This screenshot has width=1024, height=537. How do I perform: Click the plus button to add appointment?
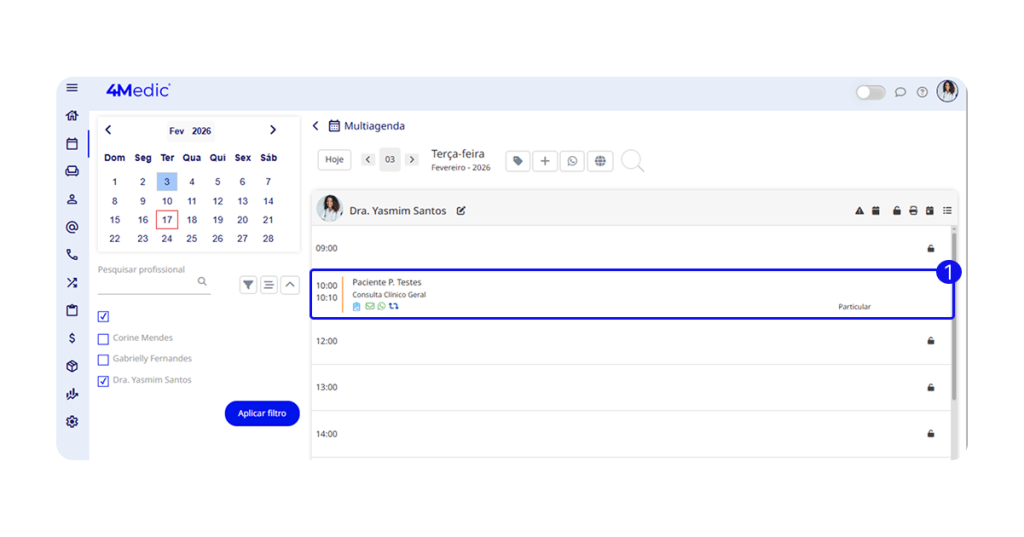[545, 161]
